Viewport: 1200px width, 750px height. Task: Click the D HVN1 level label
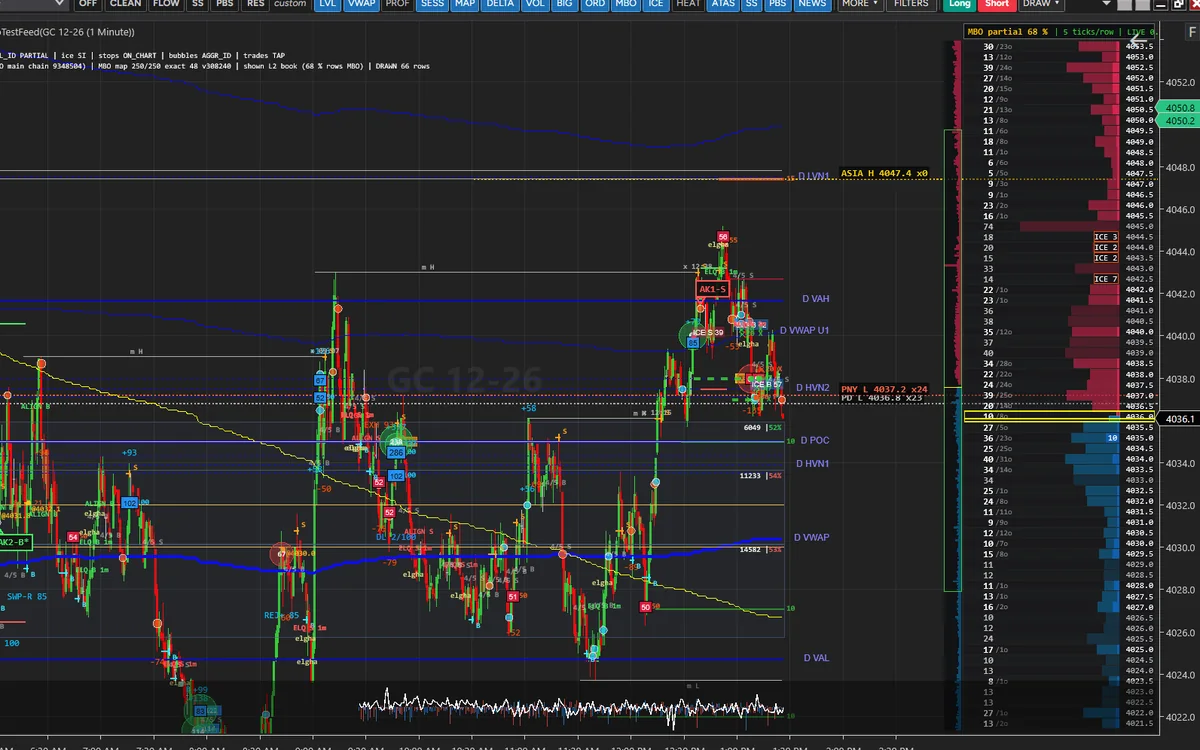(x=813, y=464)
